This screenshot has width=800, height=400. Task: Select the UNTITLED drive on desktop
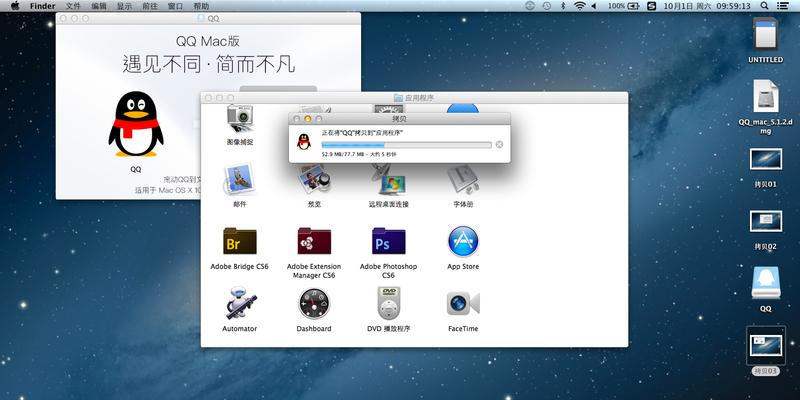click(766, 34)
